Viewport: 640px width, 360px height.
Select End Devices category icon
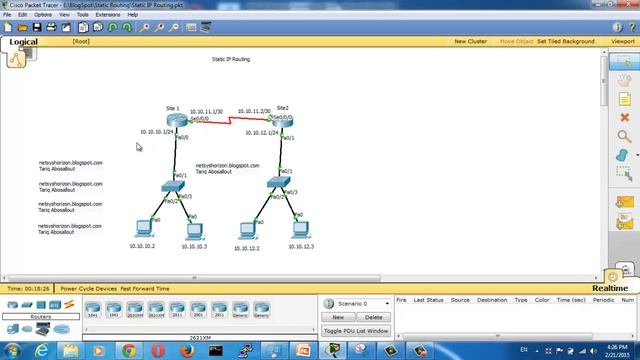tap(13, 329)
